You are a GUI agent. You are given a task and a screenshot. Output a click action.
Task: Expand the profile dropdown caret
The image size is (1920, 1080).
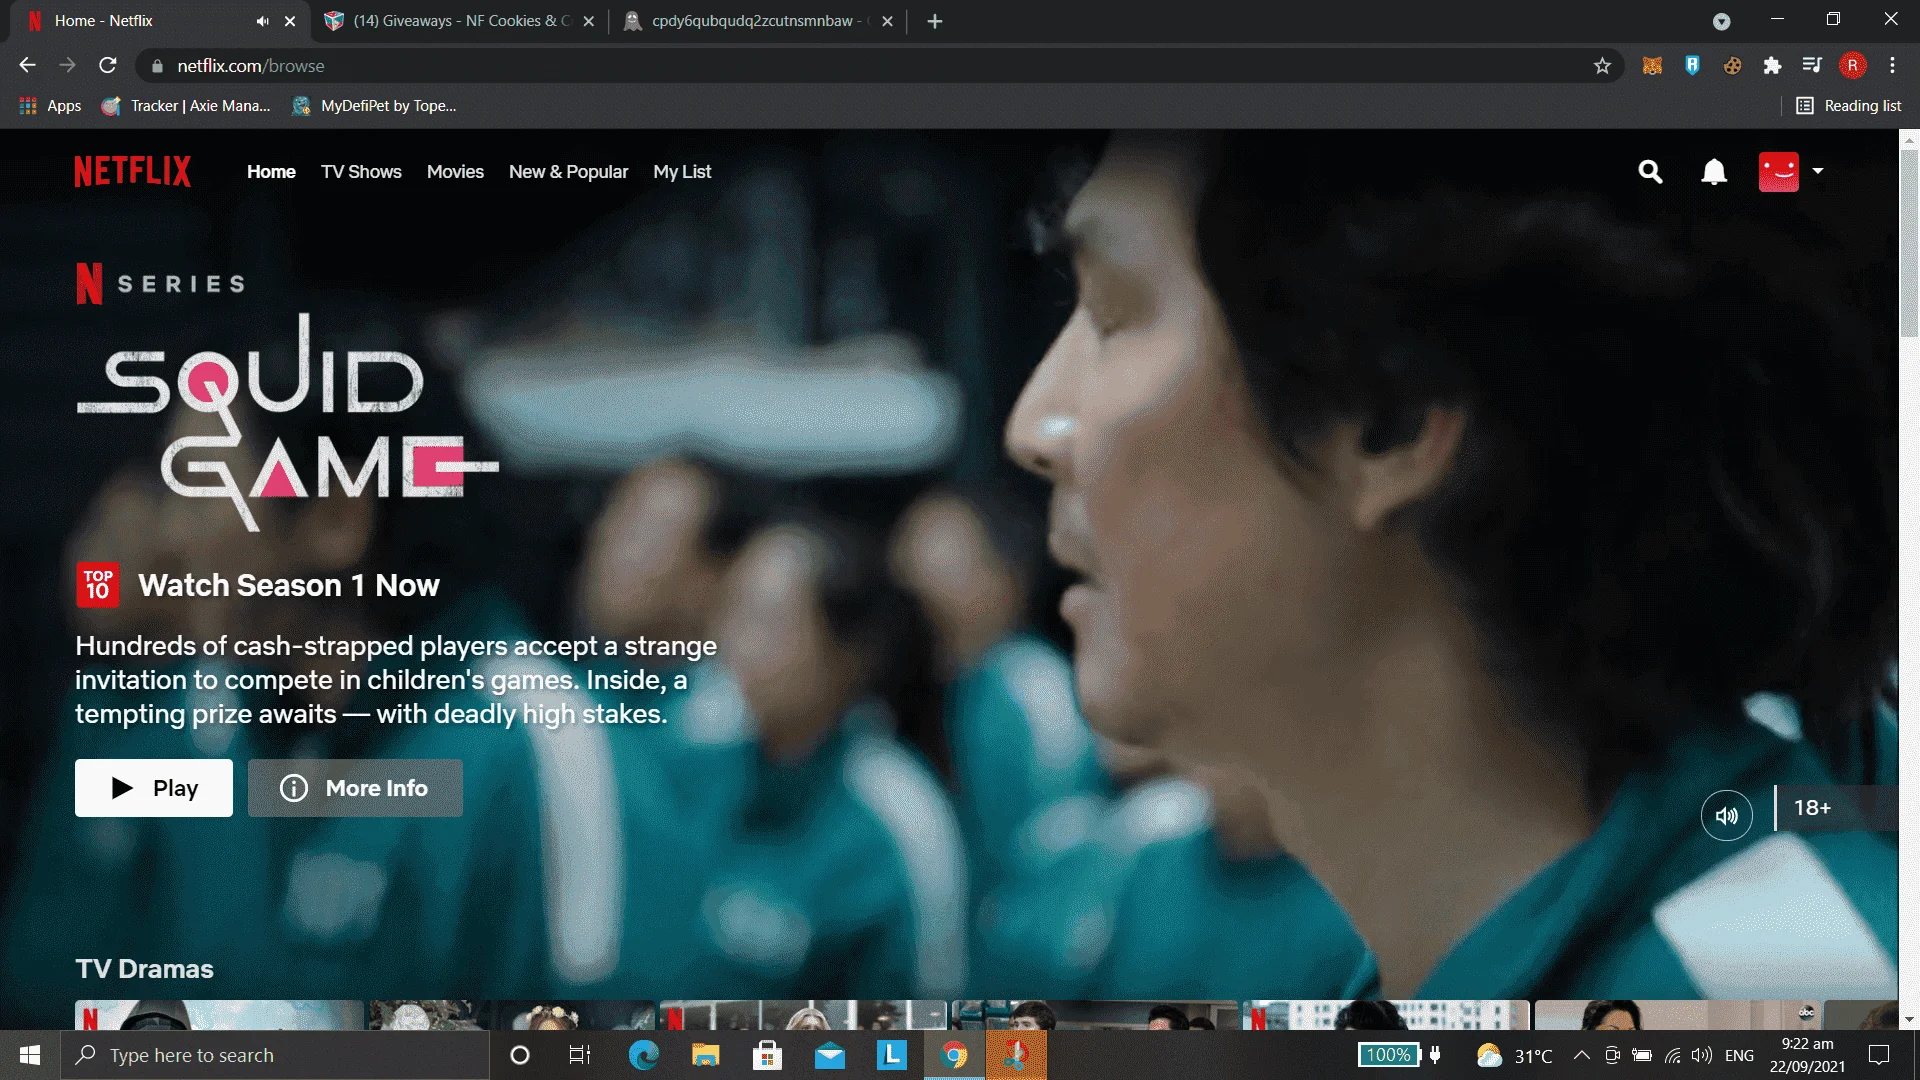pos(1818,171)
